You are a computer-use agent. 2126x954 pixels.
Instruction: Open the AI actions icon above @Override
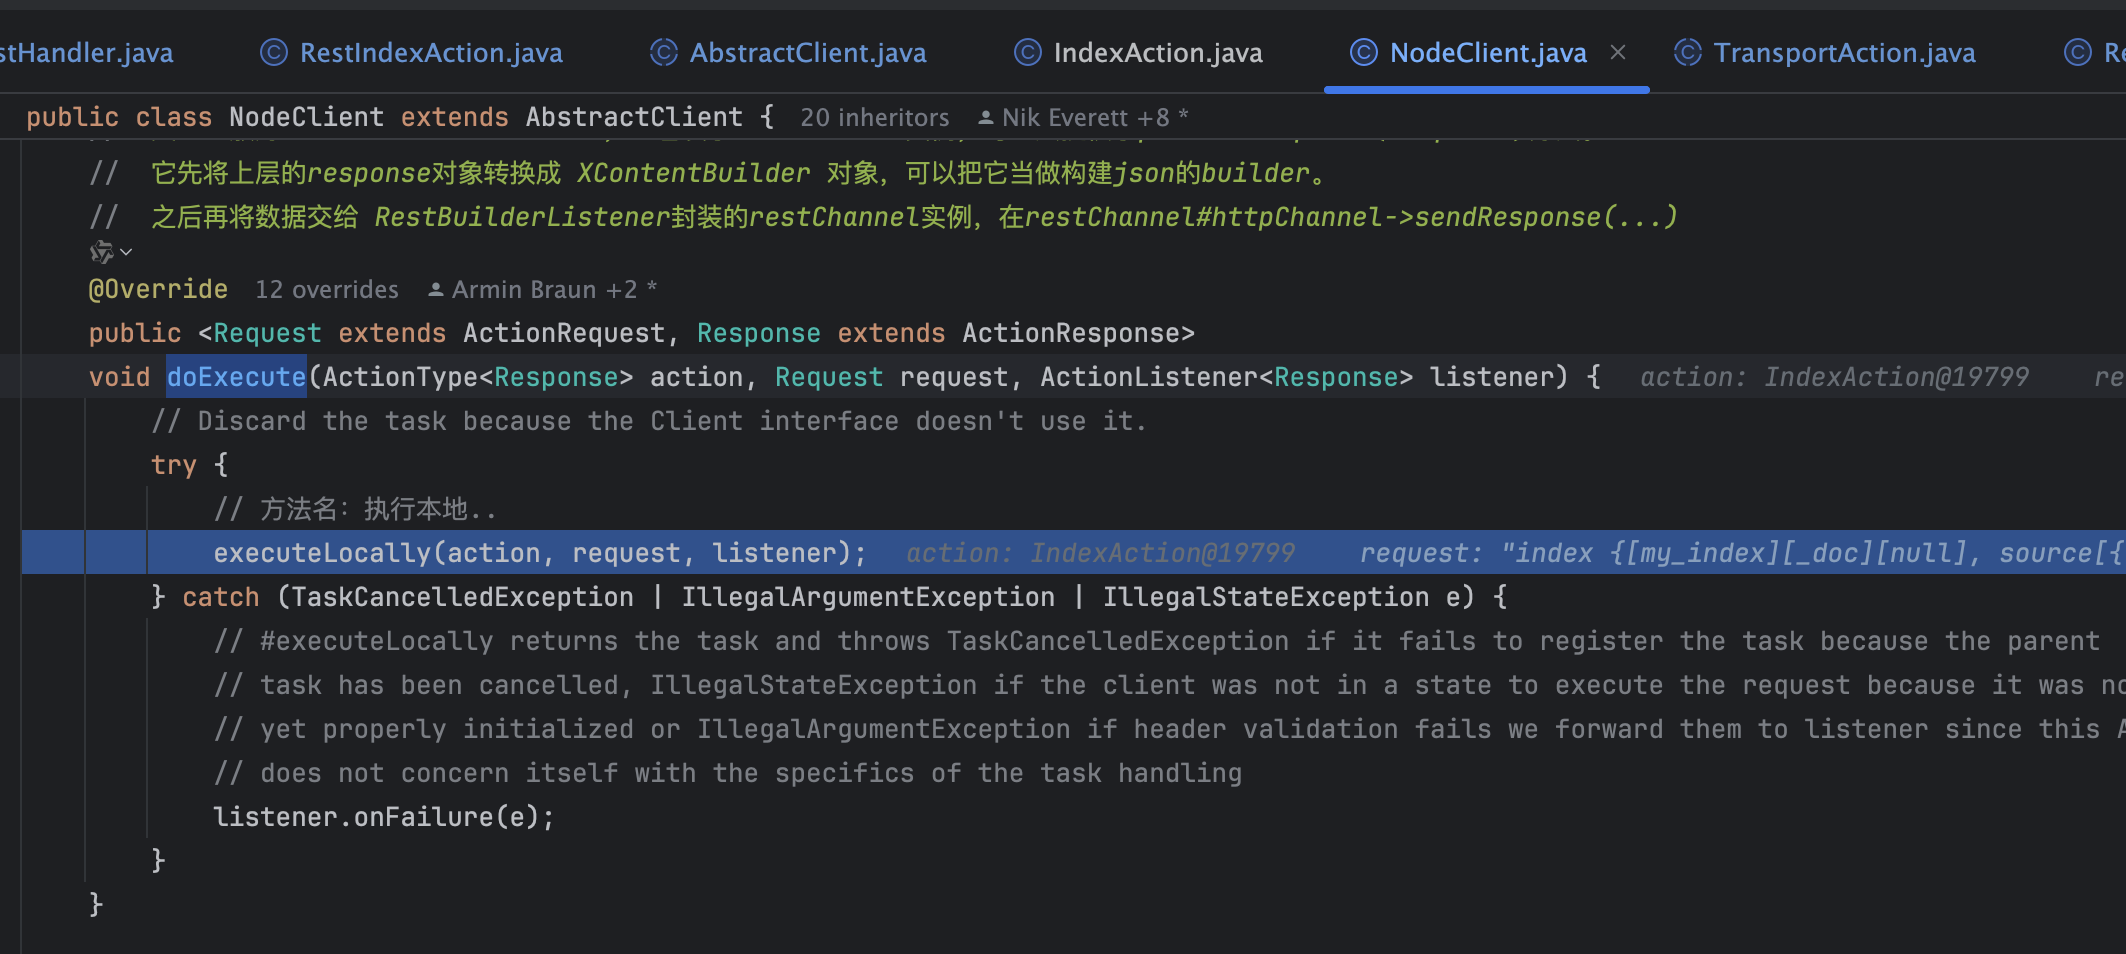(101, 252)
